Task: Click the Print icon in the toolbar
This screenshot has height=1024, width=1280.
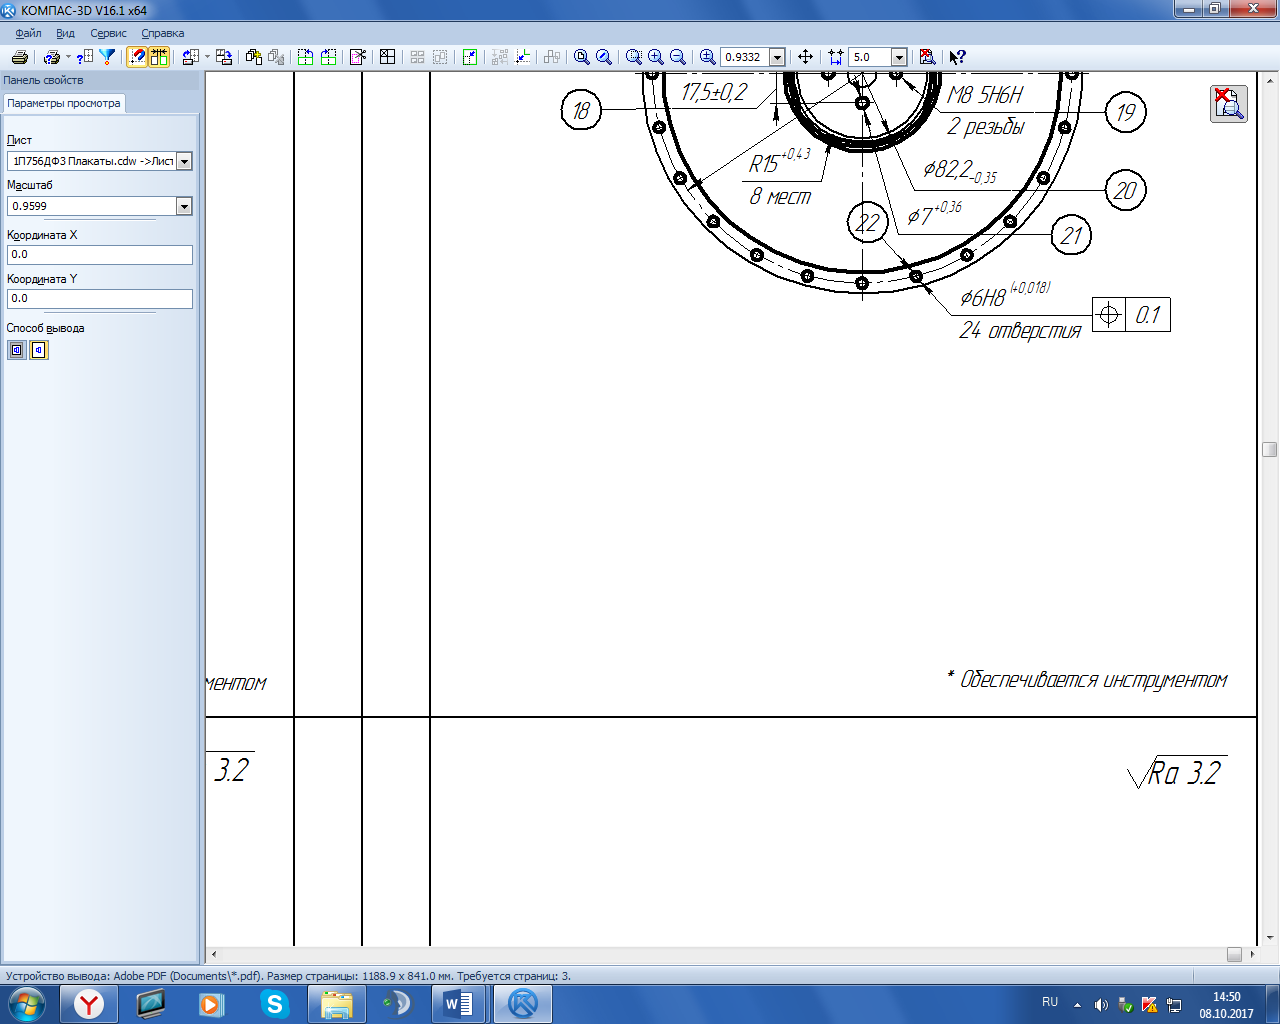Action: point(19,57)
